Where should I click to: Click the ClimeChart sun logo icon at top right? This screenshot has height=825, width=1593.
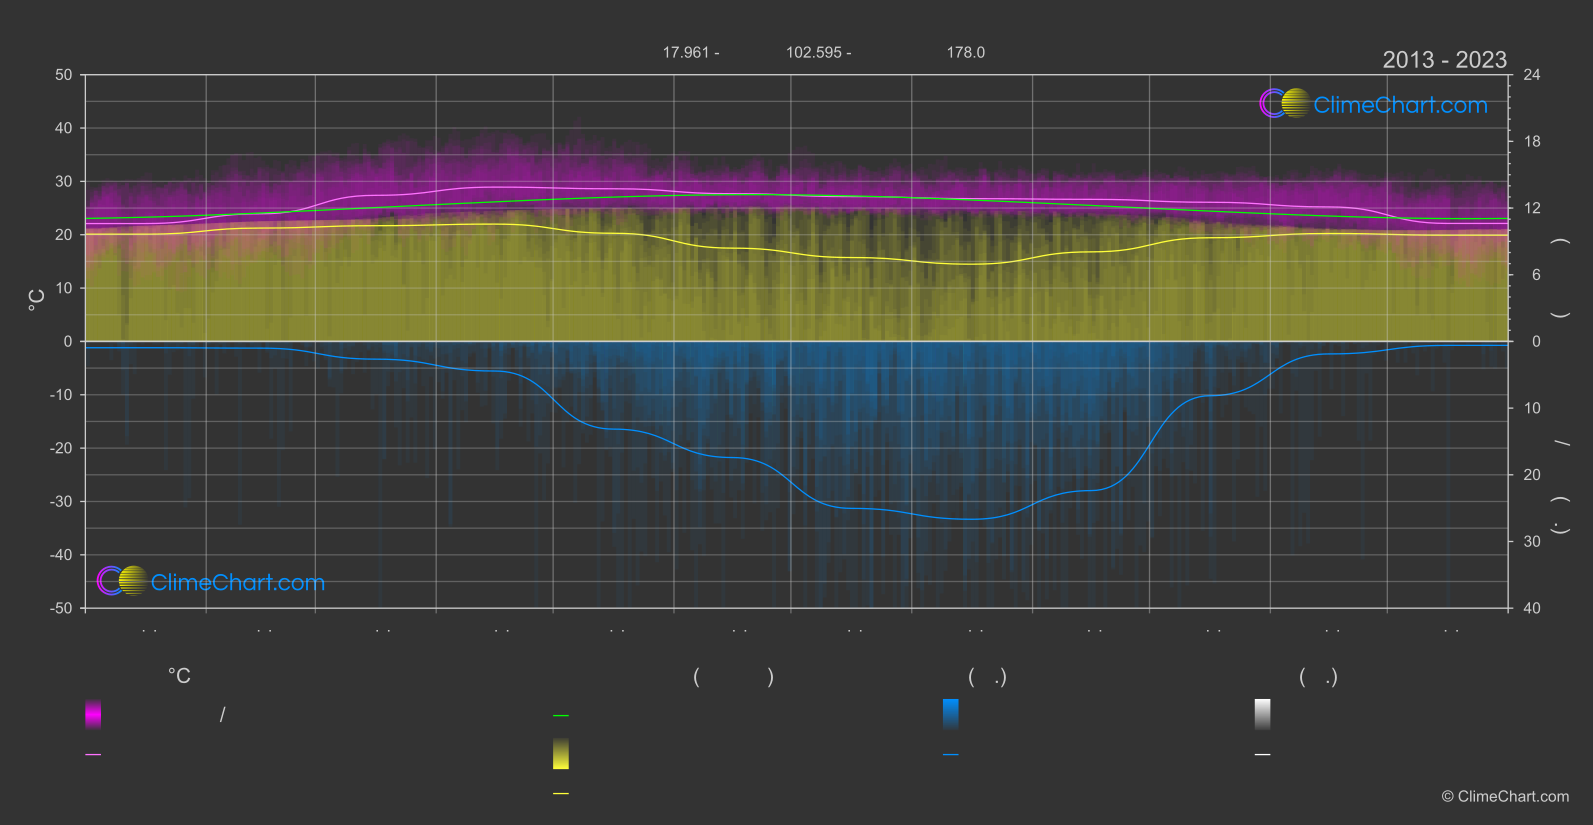(x=1284, y=103)
